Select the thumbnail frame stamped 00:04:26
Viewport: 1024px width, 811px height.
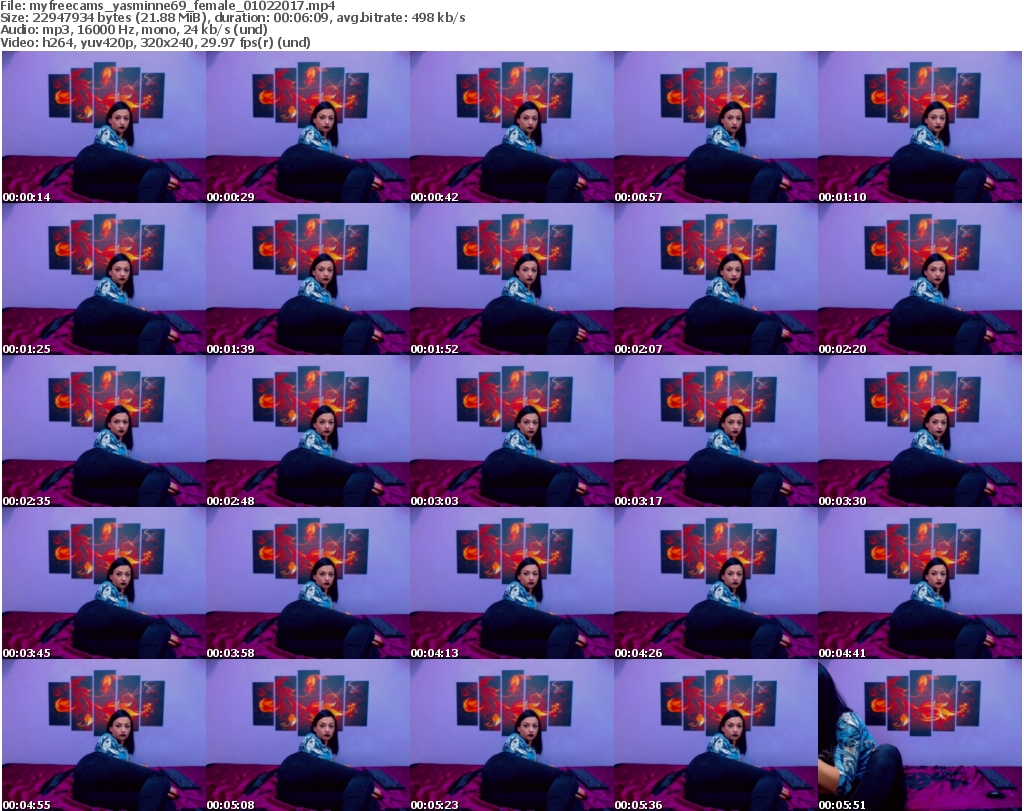tap(716, 583)
